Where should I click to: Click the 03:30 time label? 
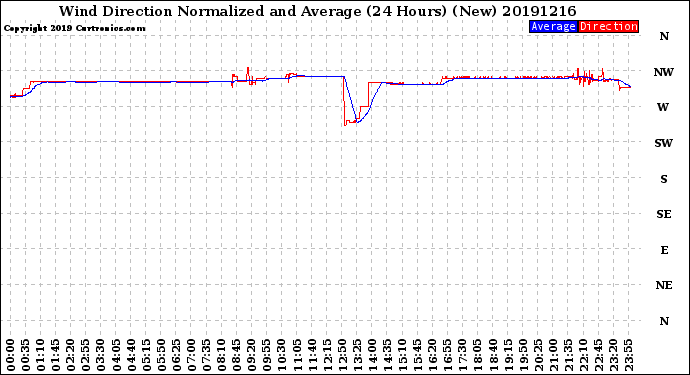point(101,355)
